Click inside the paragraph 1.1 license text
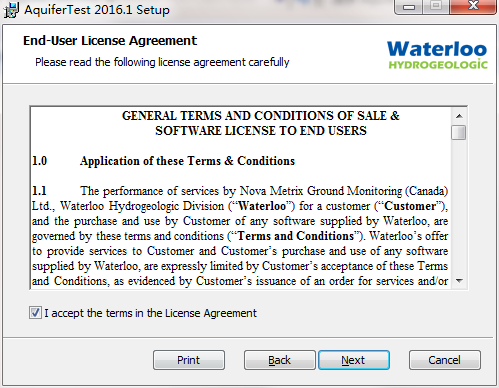 (x=240, y=236)
